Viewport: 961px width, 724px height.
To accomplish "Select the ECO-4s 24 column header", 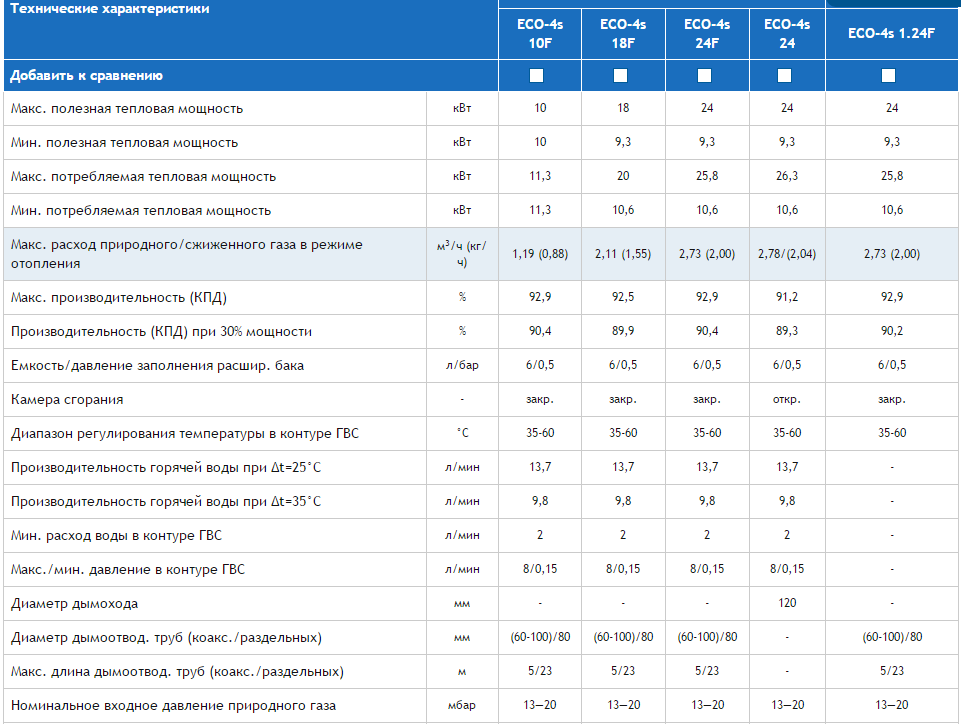I will (788, 34).
